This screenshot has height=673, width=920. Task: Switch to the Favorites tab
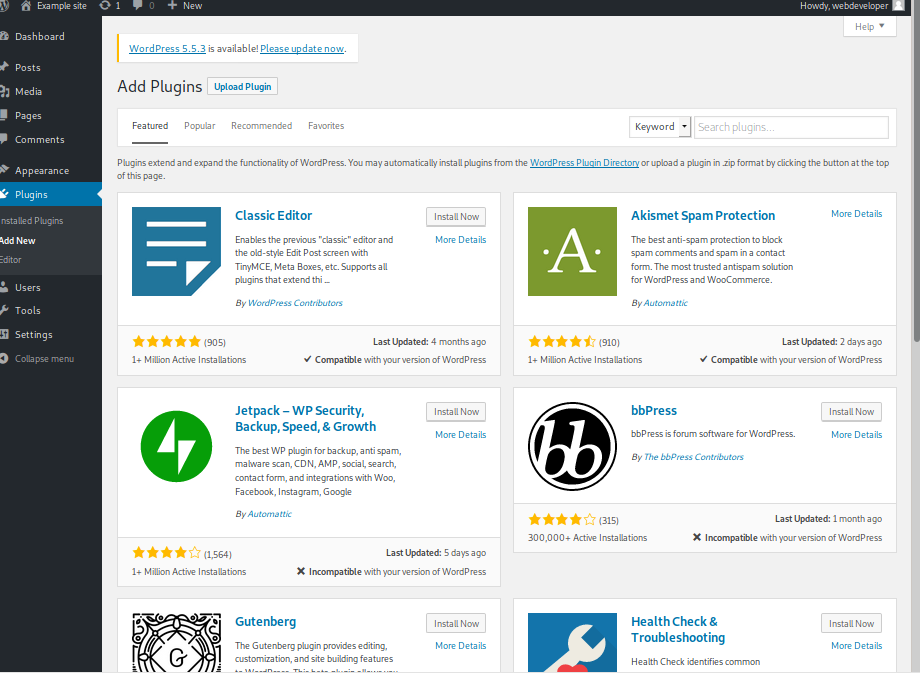[x=326, y=126]
